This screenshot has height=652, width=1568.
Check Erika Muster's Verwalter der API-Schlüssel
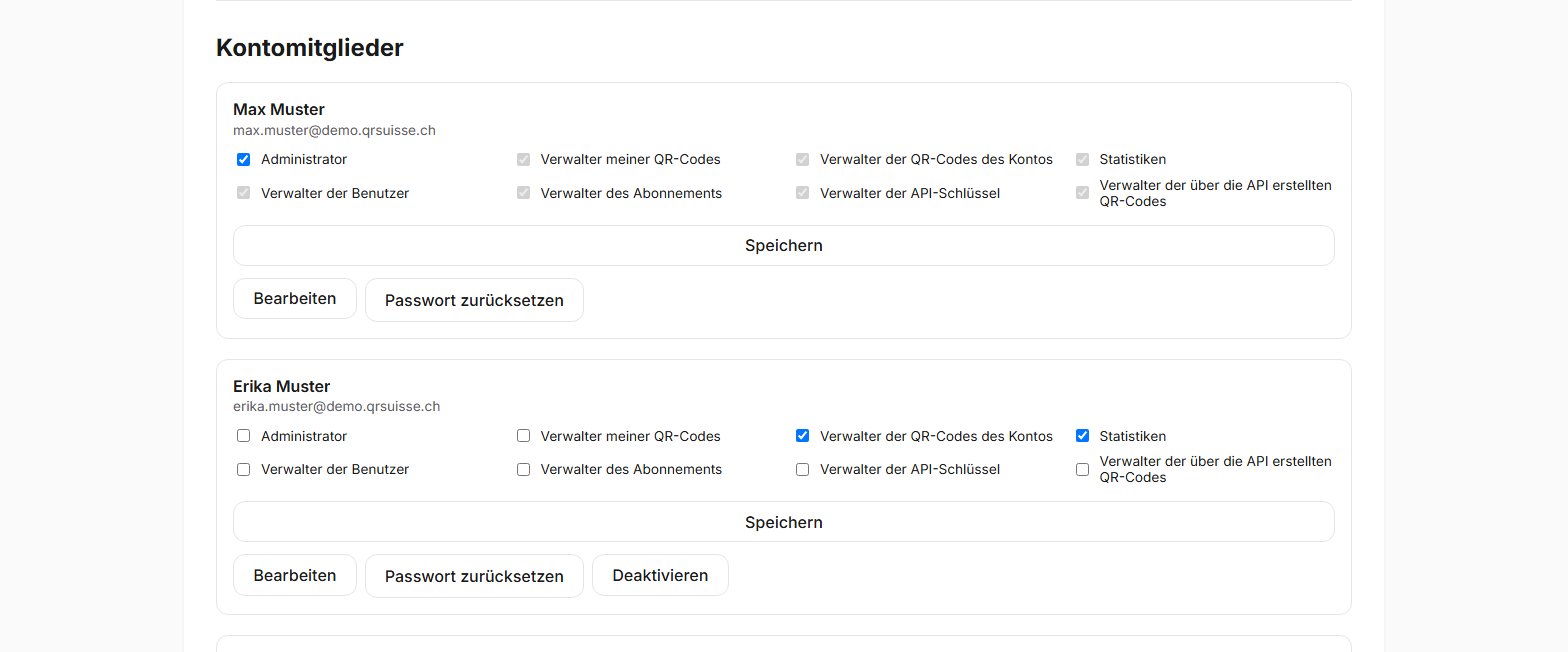point(802,469)
